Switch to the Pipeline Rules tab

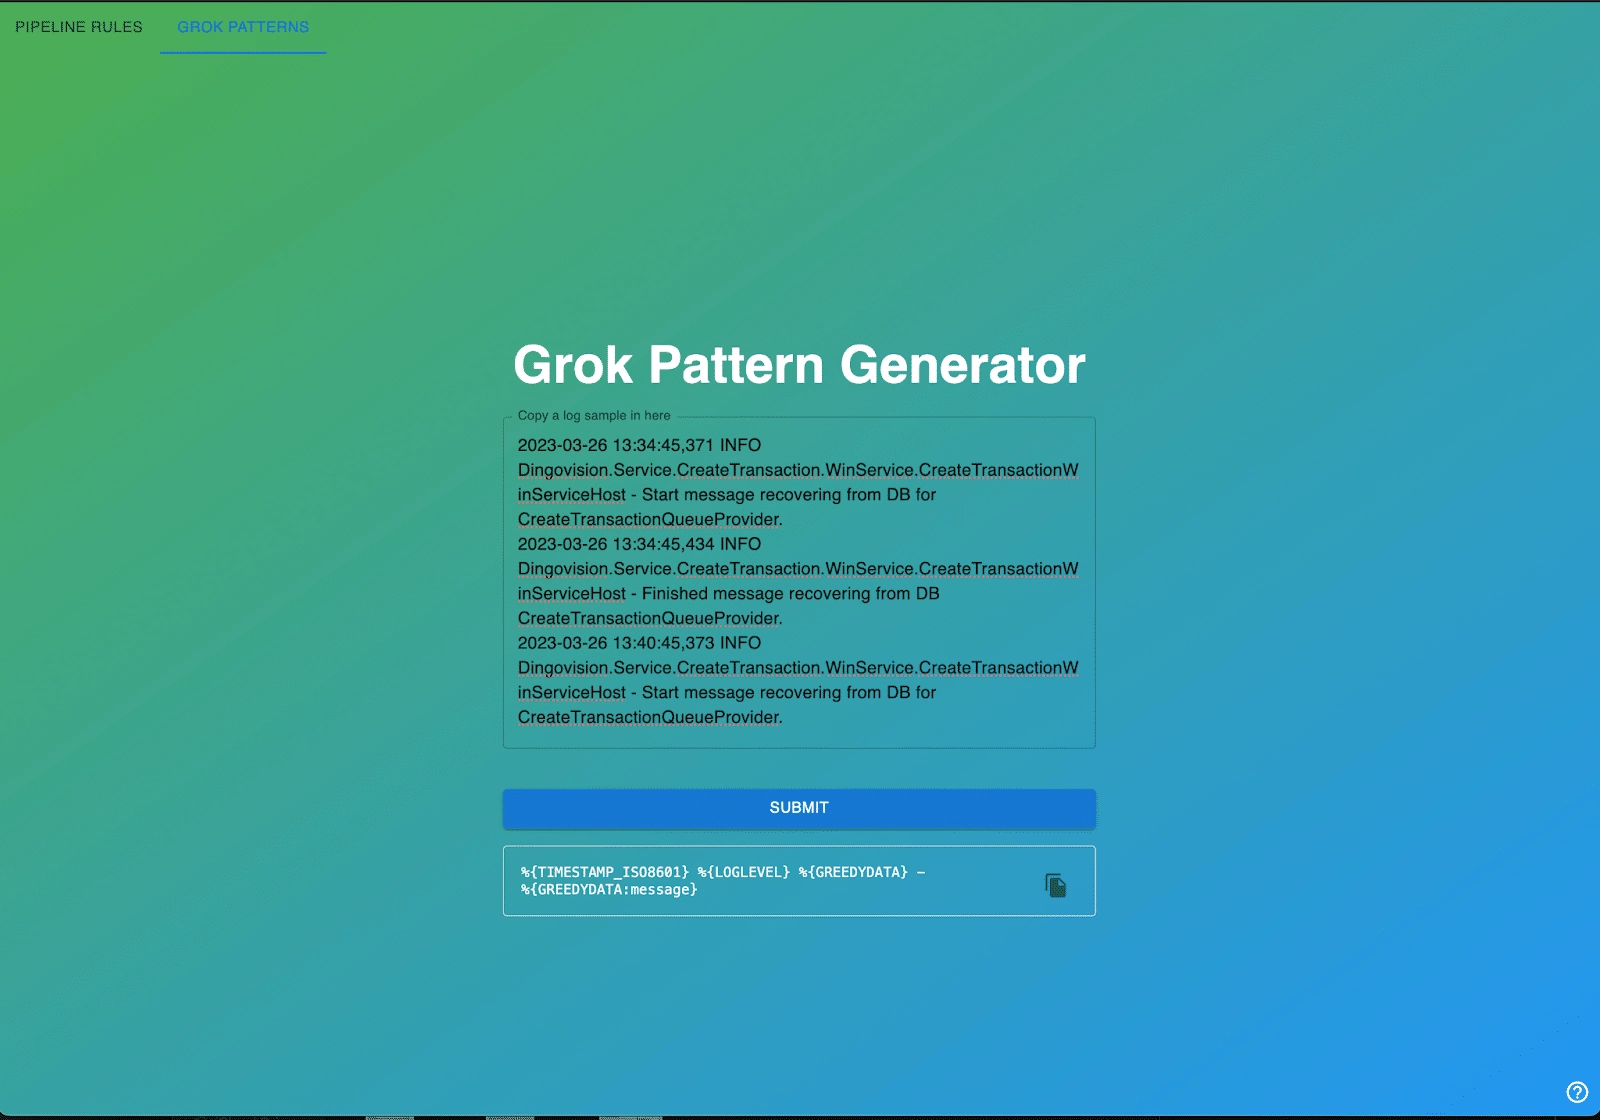79,27
